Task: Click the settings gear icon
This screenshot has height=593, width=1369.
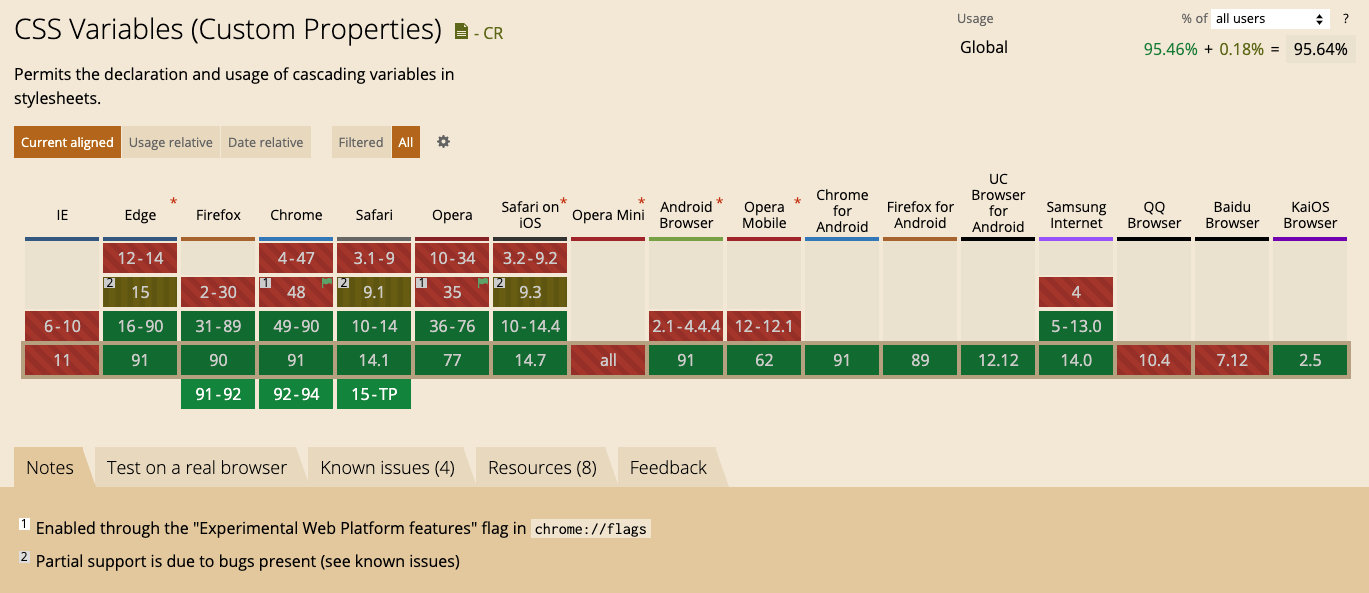Action: click(443, 142)
